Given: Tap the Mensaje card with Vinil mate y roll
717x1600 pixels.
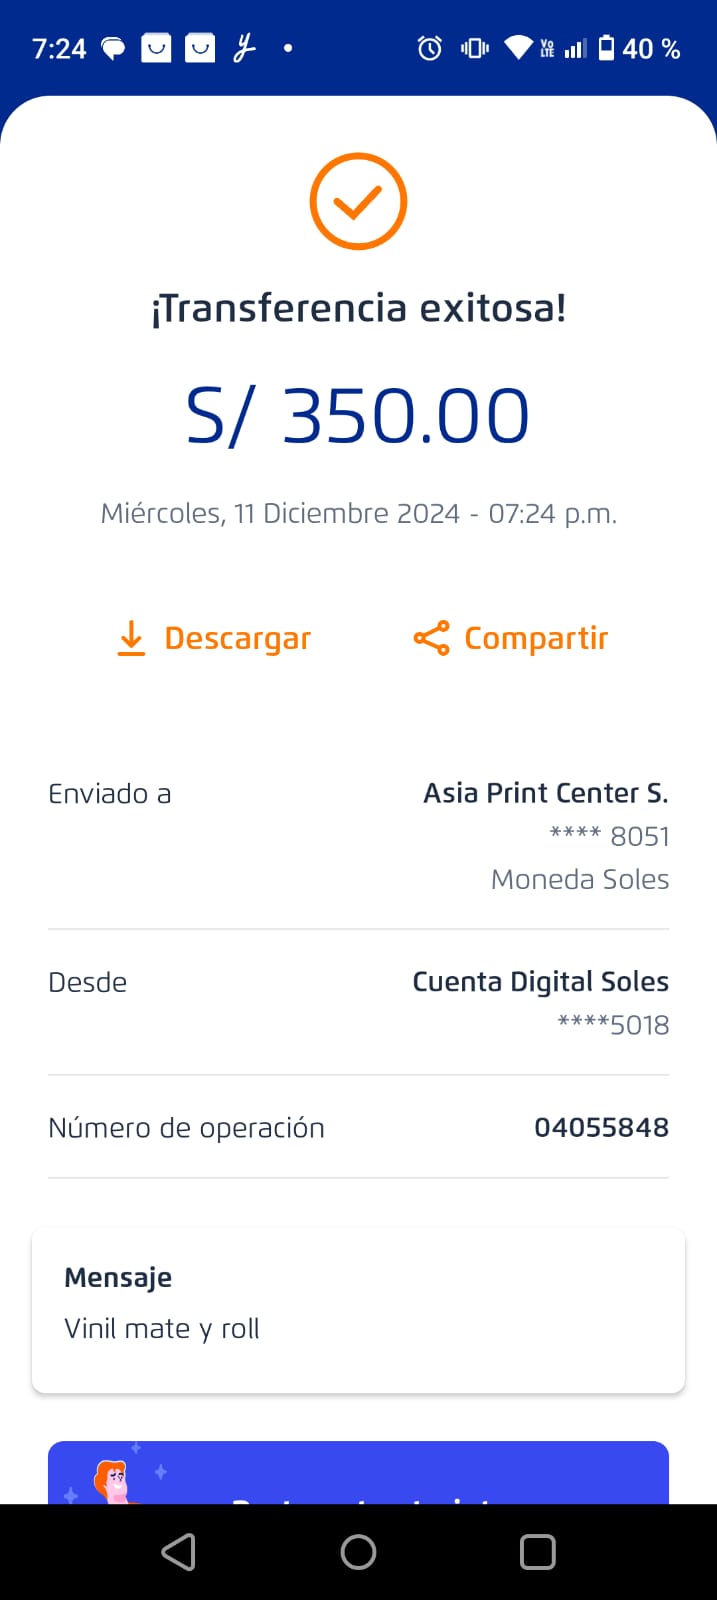Looking at the screenshot, I should (x=358, y=1310).
